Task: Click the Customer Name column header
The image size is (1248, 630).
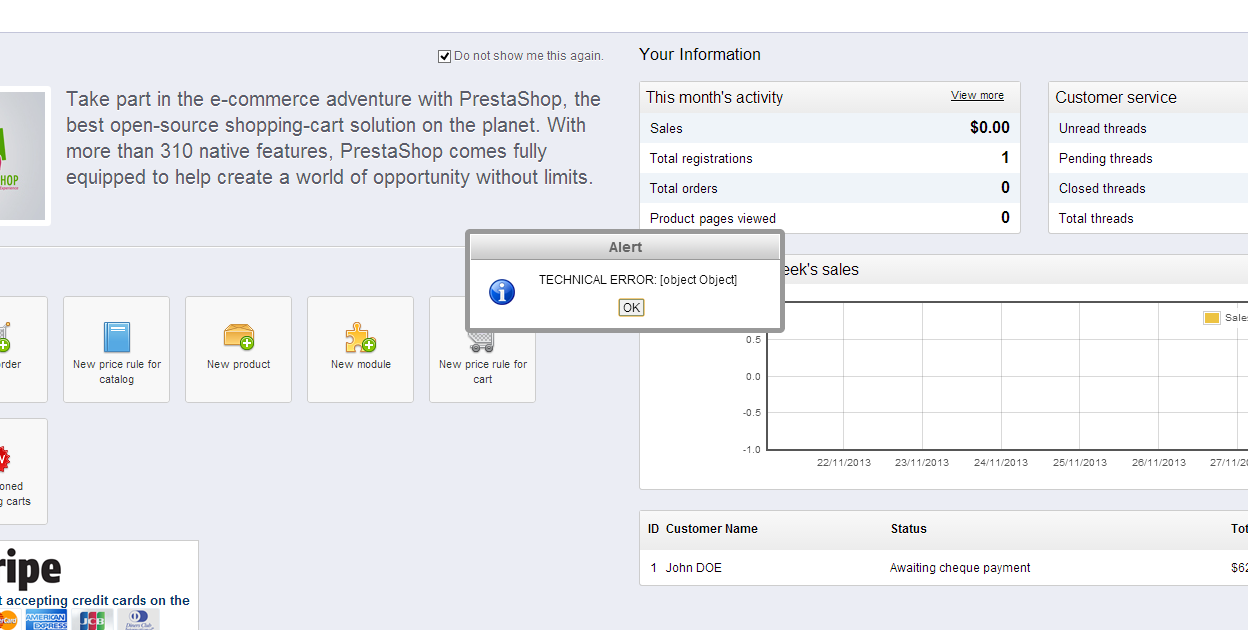Action: click(712, 529)
